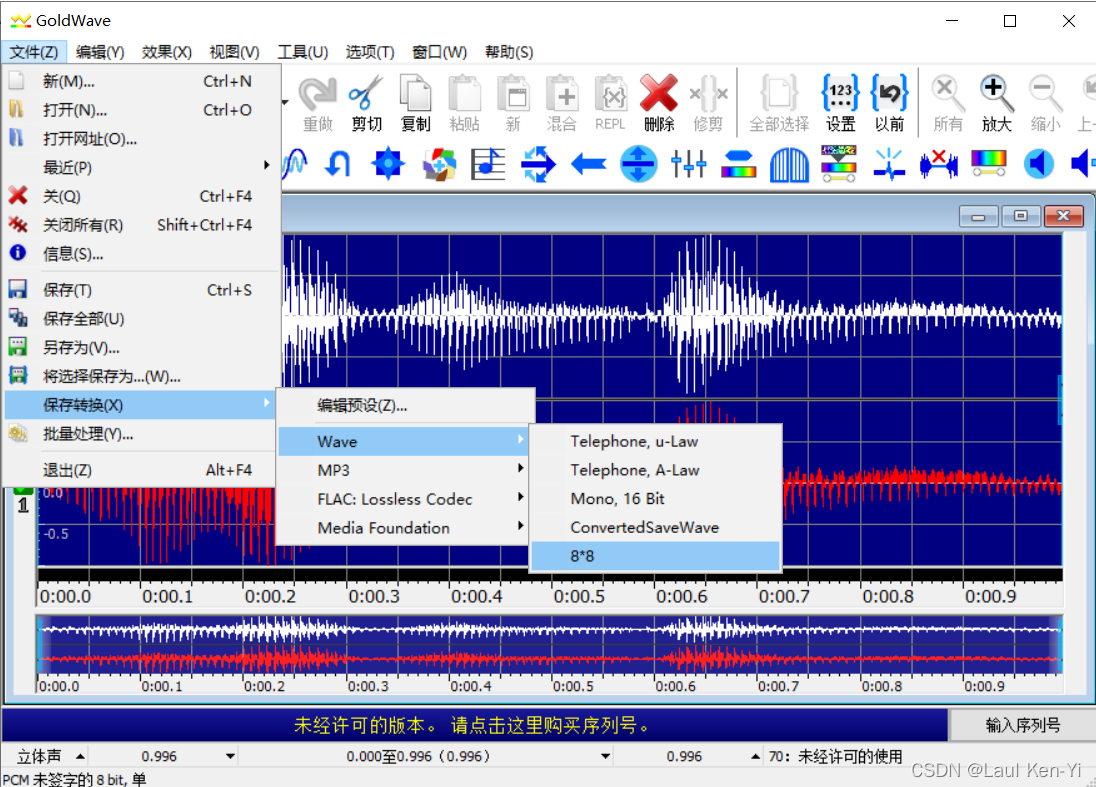This screenshot has height=787, width=1096.
Task: Click the Zoom In (放大) icon
Action: [x=996, y=103]
